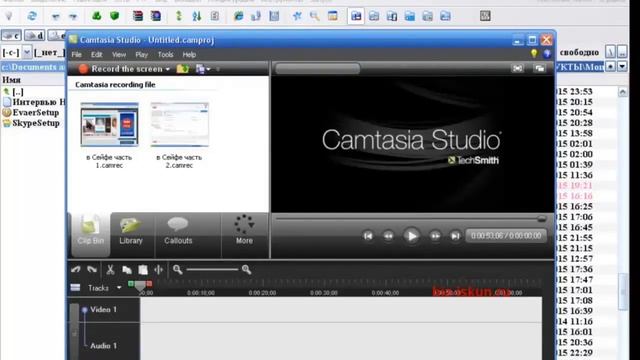640x360 pixels.
Task: Select the SkypeSetup file
Action: (x=31, y=123)
